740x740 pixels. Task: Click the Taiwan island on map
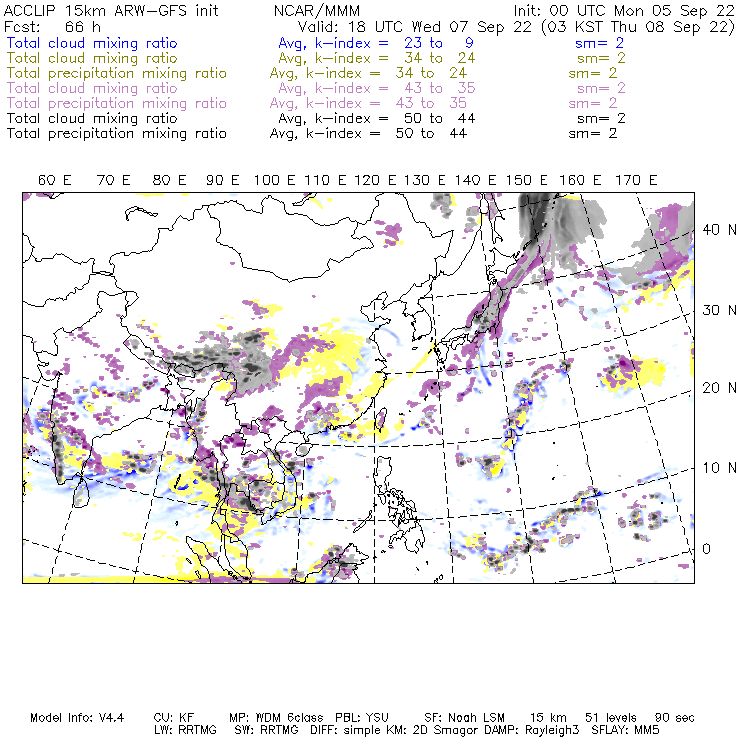coord(380,420)
